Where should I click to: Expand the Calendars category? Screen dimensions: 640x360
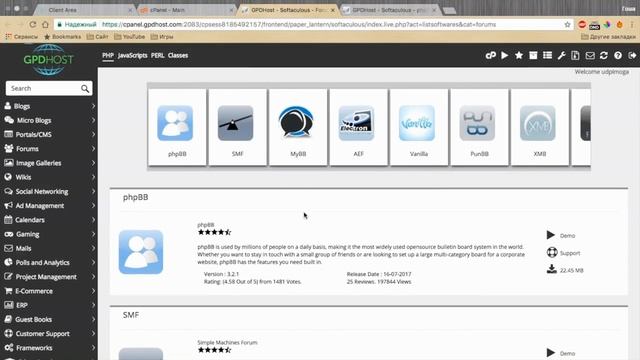click(x=49, y=220)
